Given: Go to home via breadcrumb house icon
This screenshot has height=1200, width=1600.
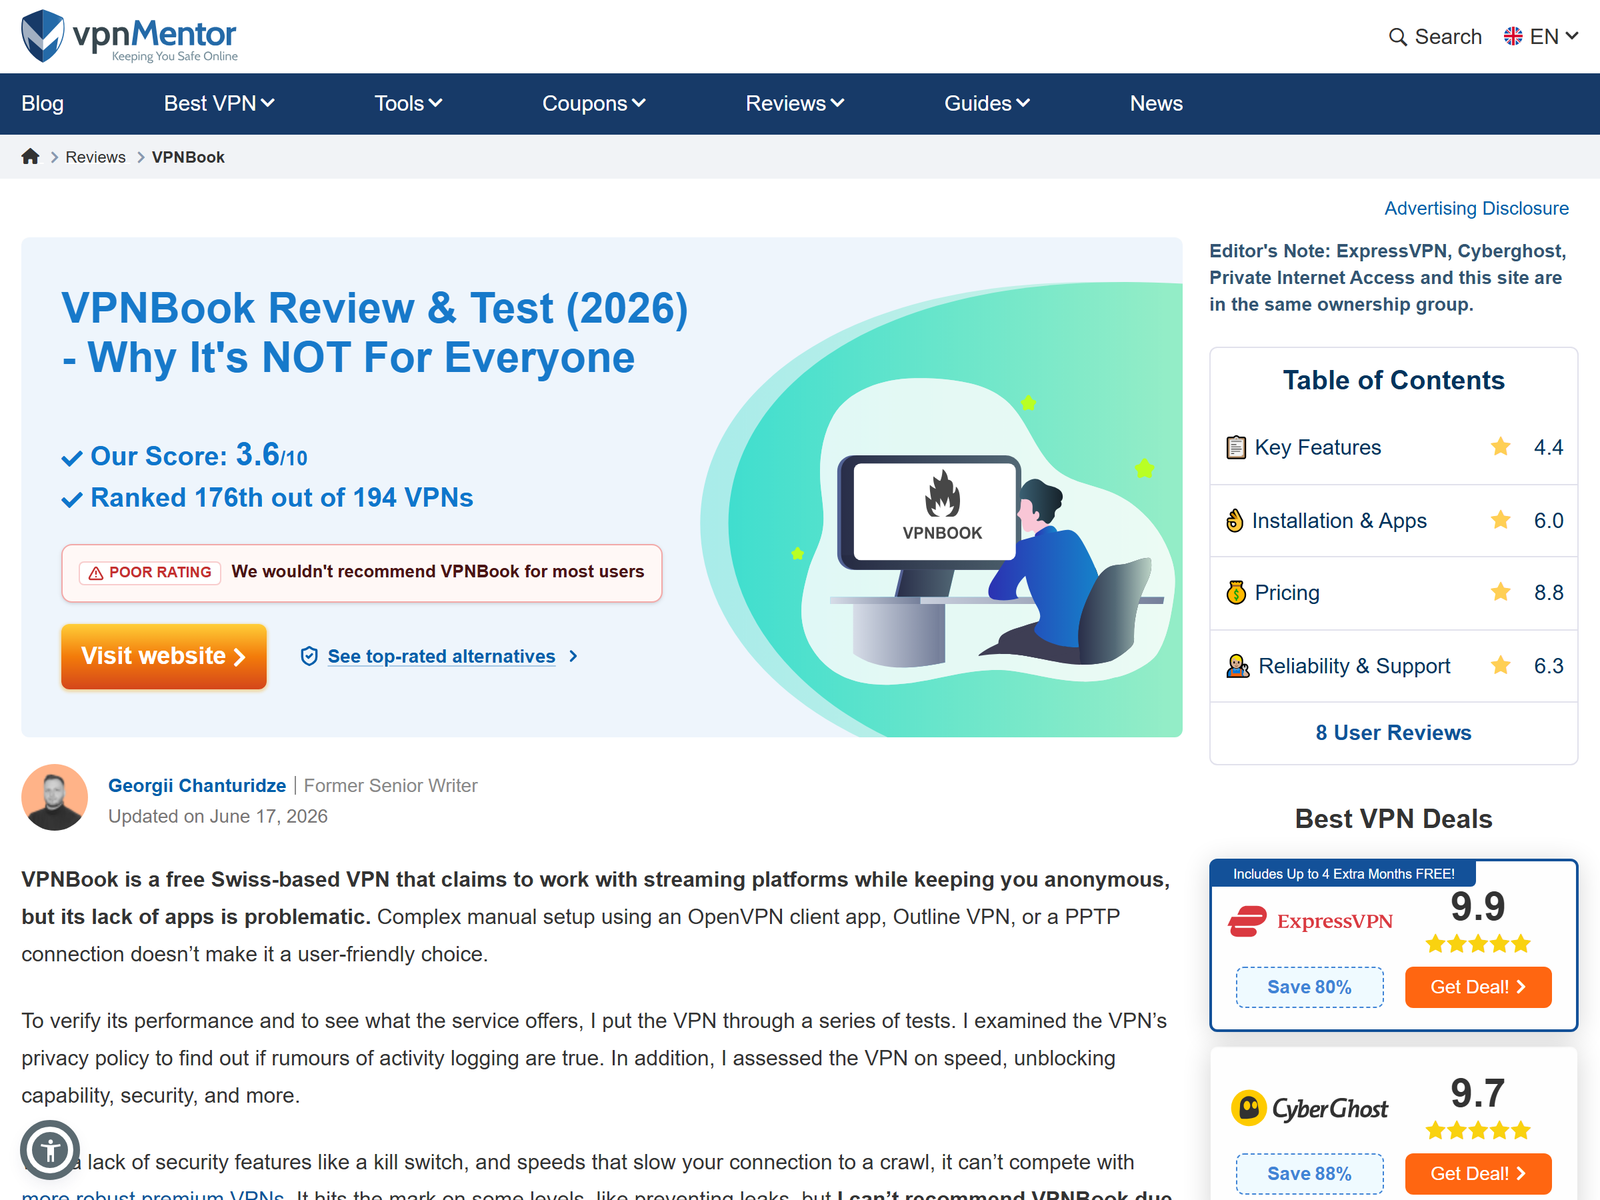Looking at the screenshot, I should 30,156.
